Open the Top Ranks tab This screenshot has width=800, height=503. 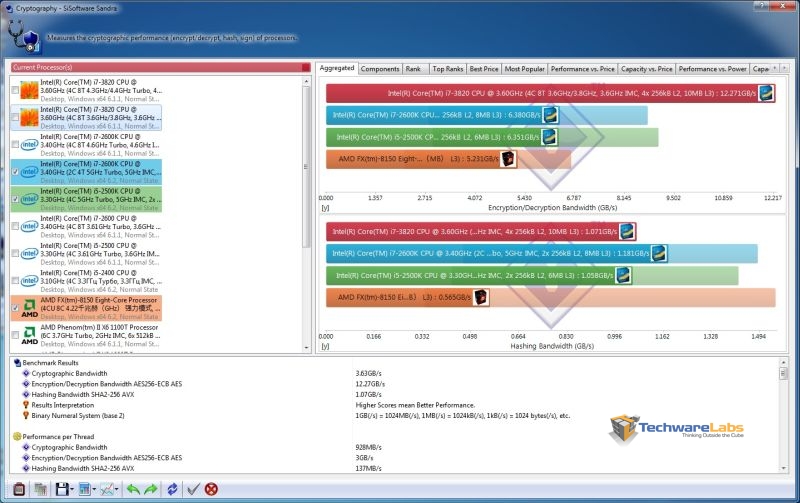[447, 68]
